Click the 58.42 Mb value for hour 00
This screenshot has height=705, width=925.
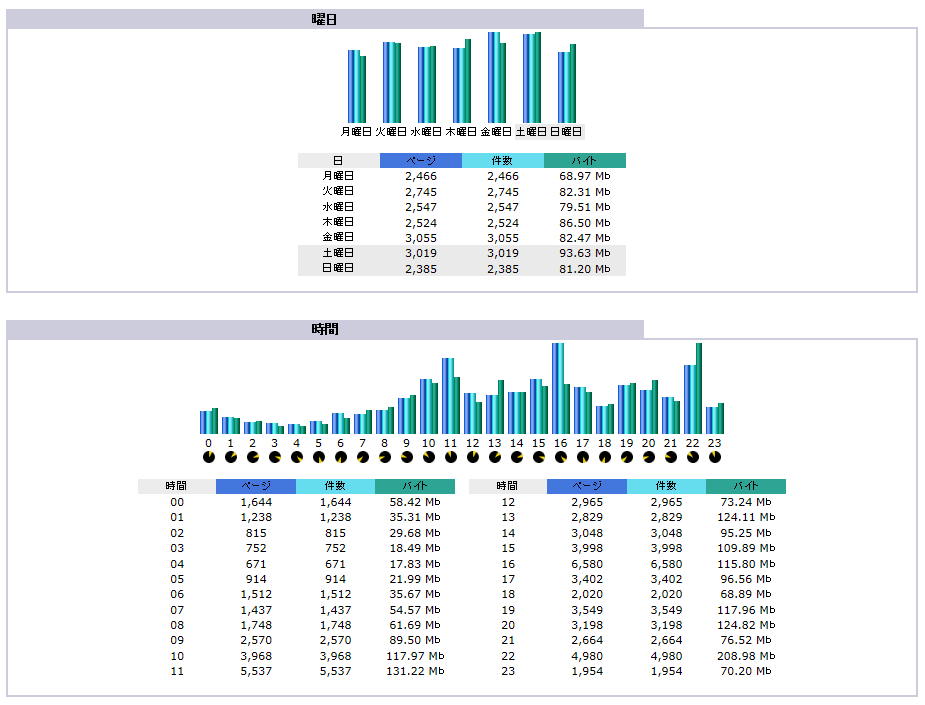coord(415,502)
